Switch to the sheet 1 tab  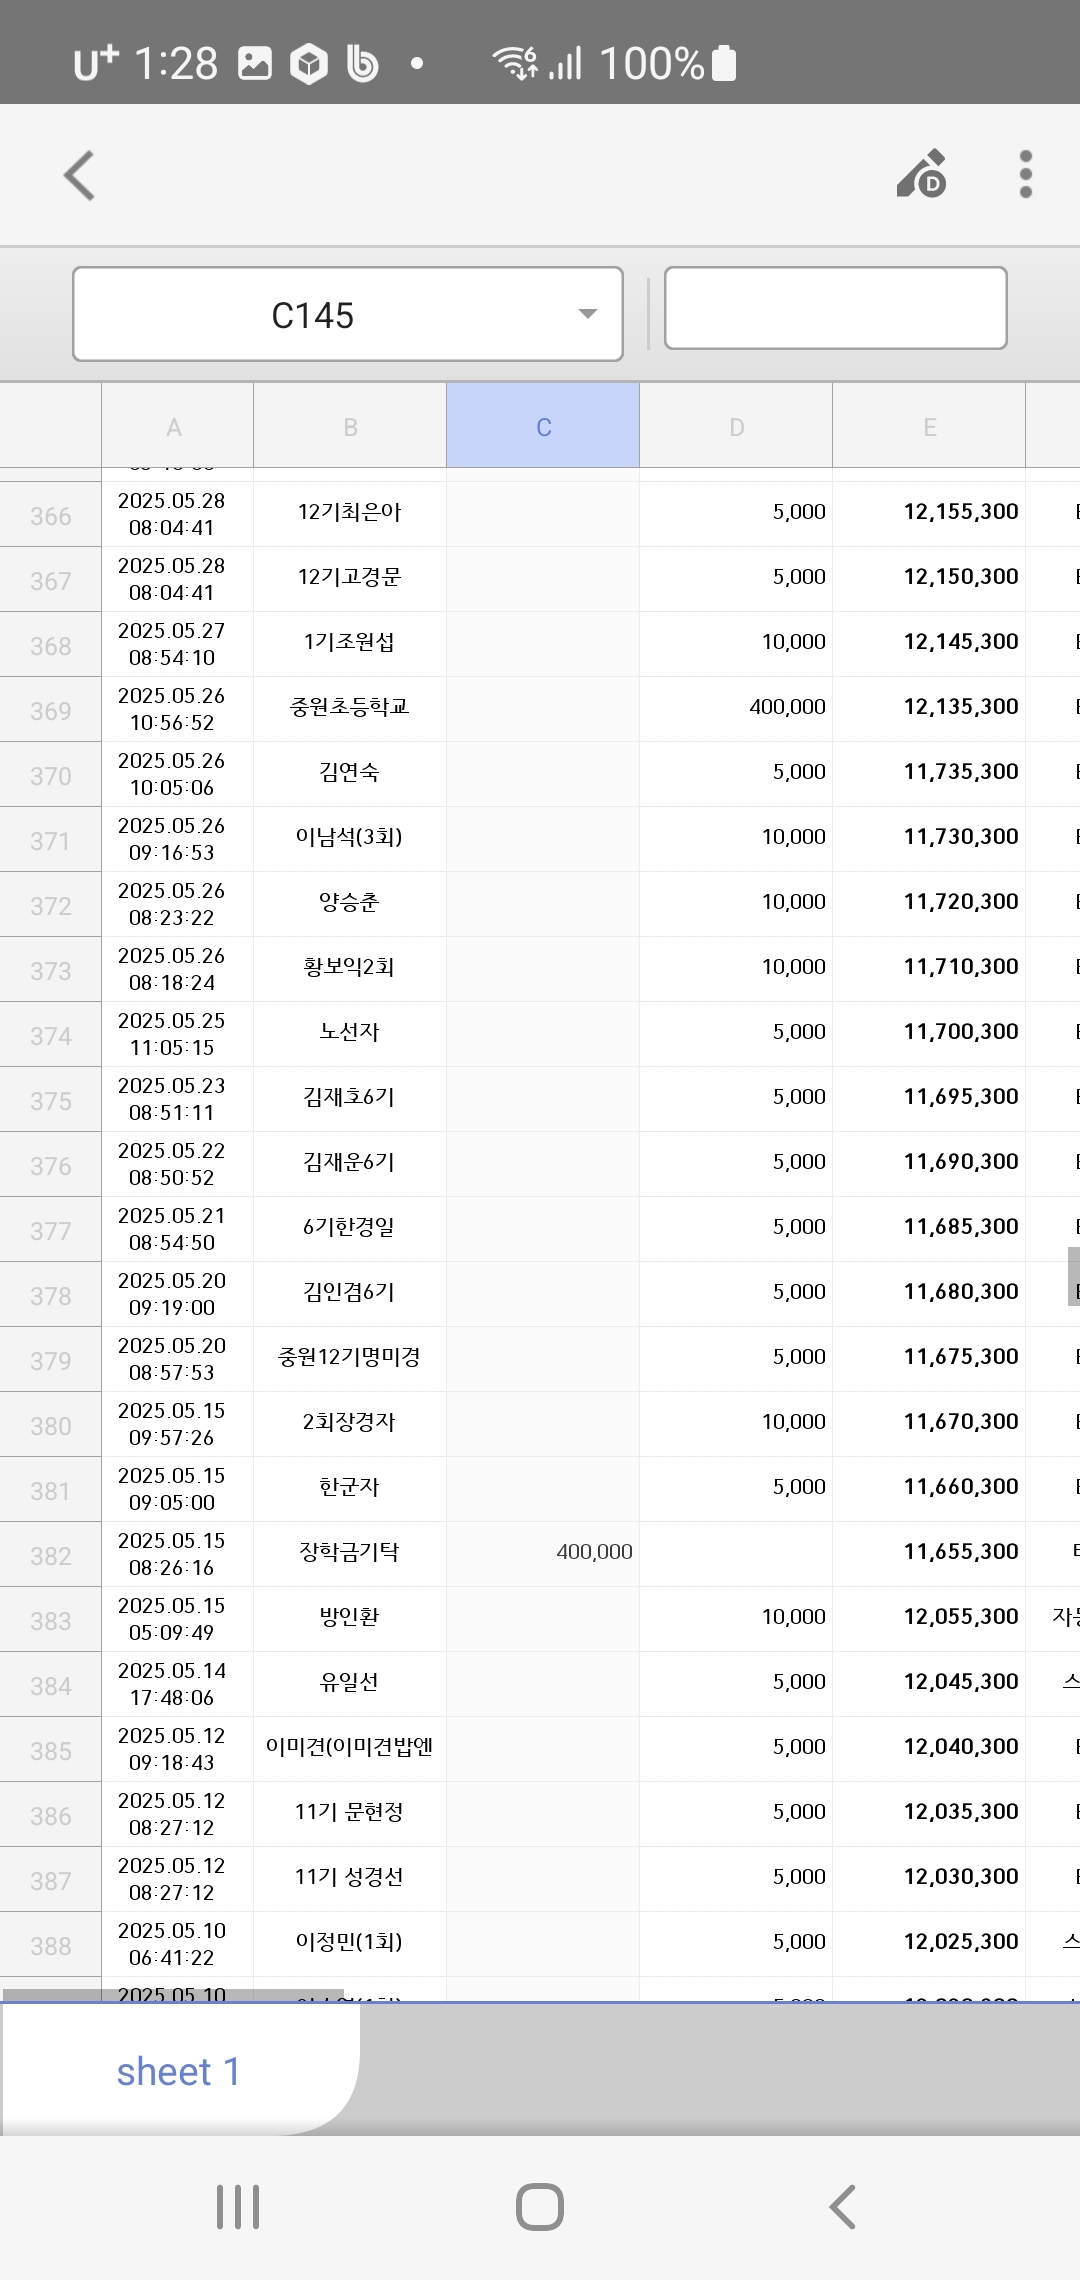178,2071
